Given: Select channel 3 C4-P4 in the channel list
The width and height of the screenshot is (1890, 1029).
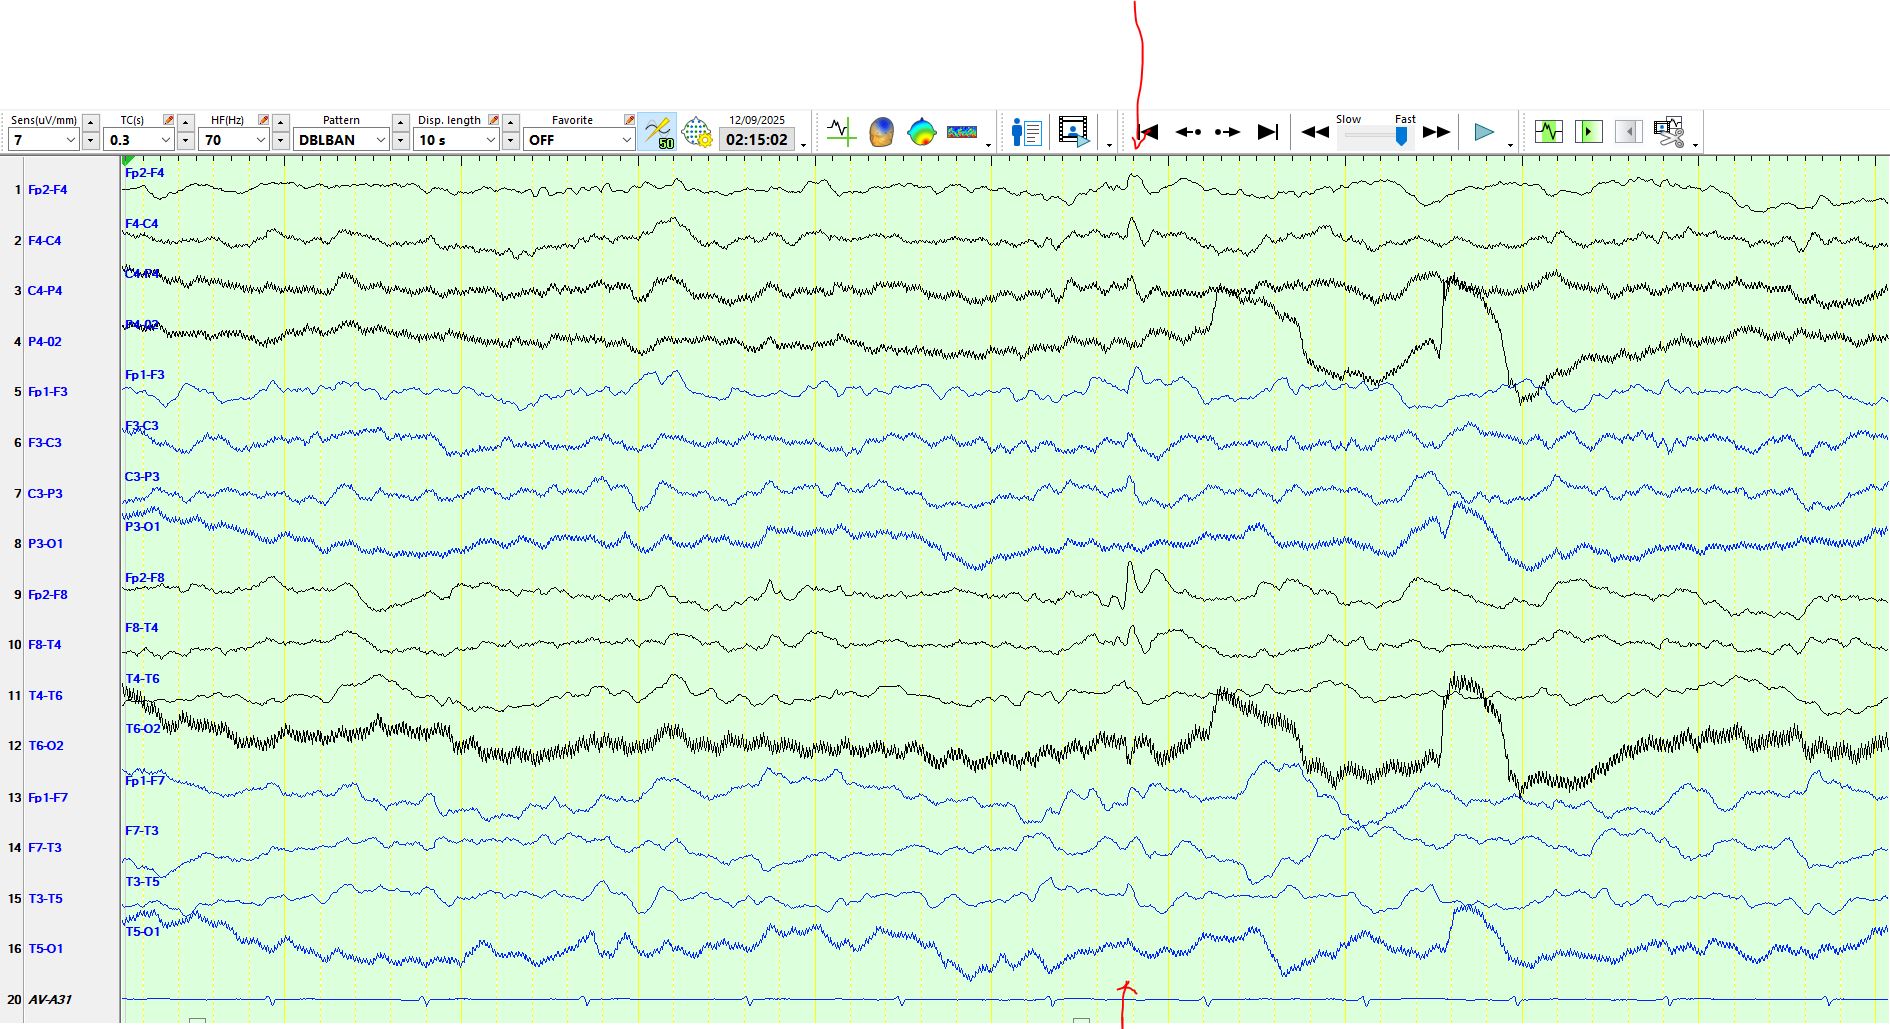Looking at the screenshot, I should (45, 291).
